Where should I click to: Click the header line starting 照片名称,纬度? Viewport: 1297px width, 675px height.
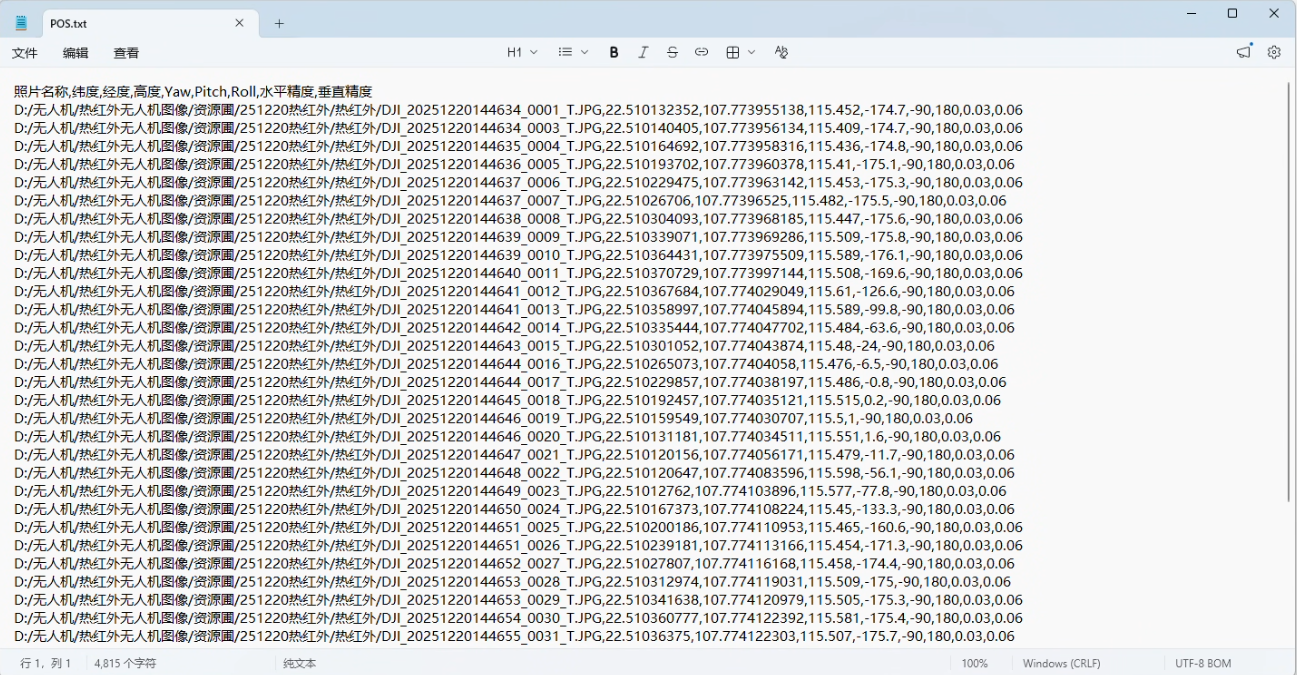(193, 91)
